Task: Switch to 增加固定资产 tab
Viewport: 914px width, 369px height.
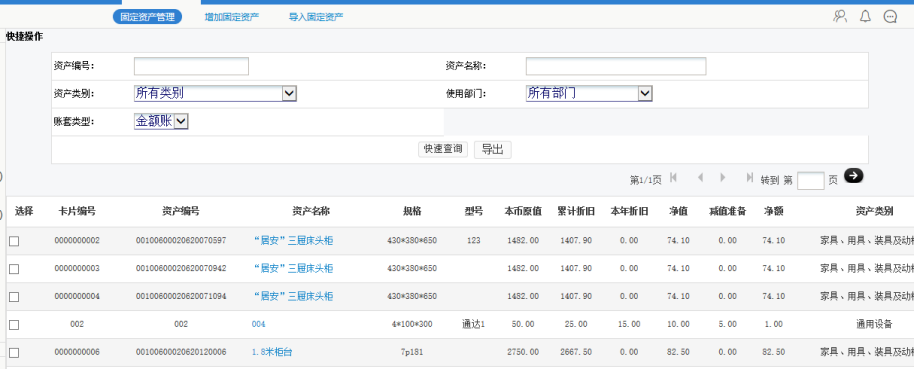Action: coord(232,17)
